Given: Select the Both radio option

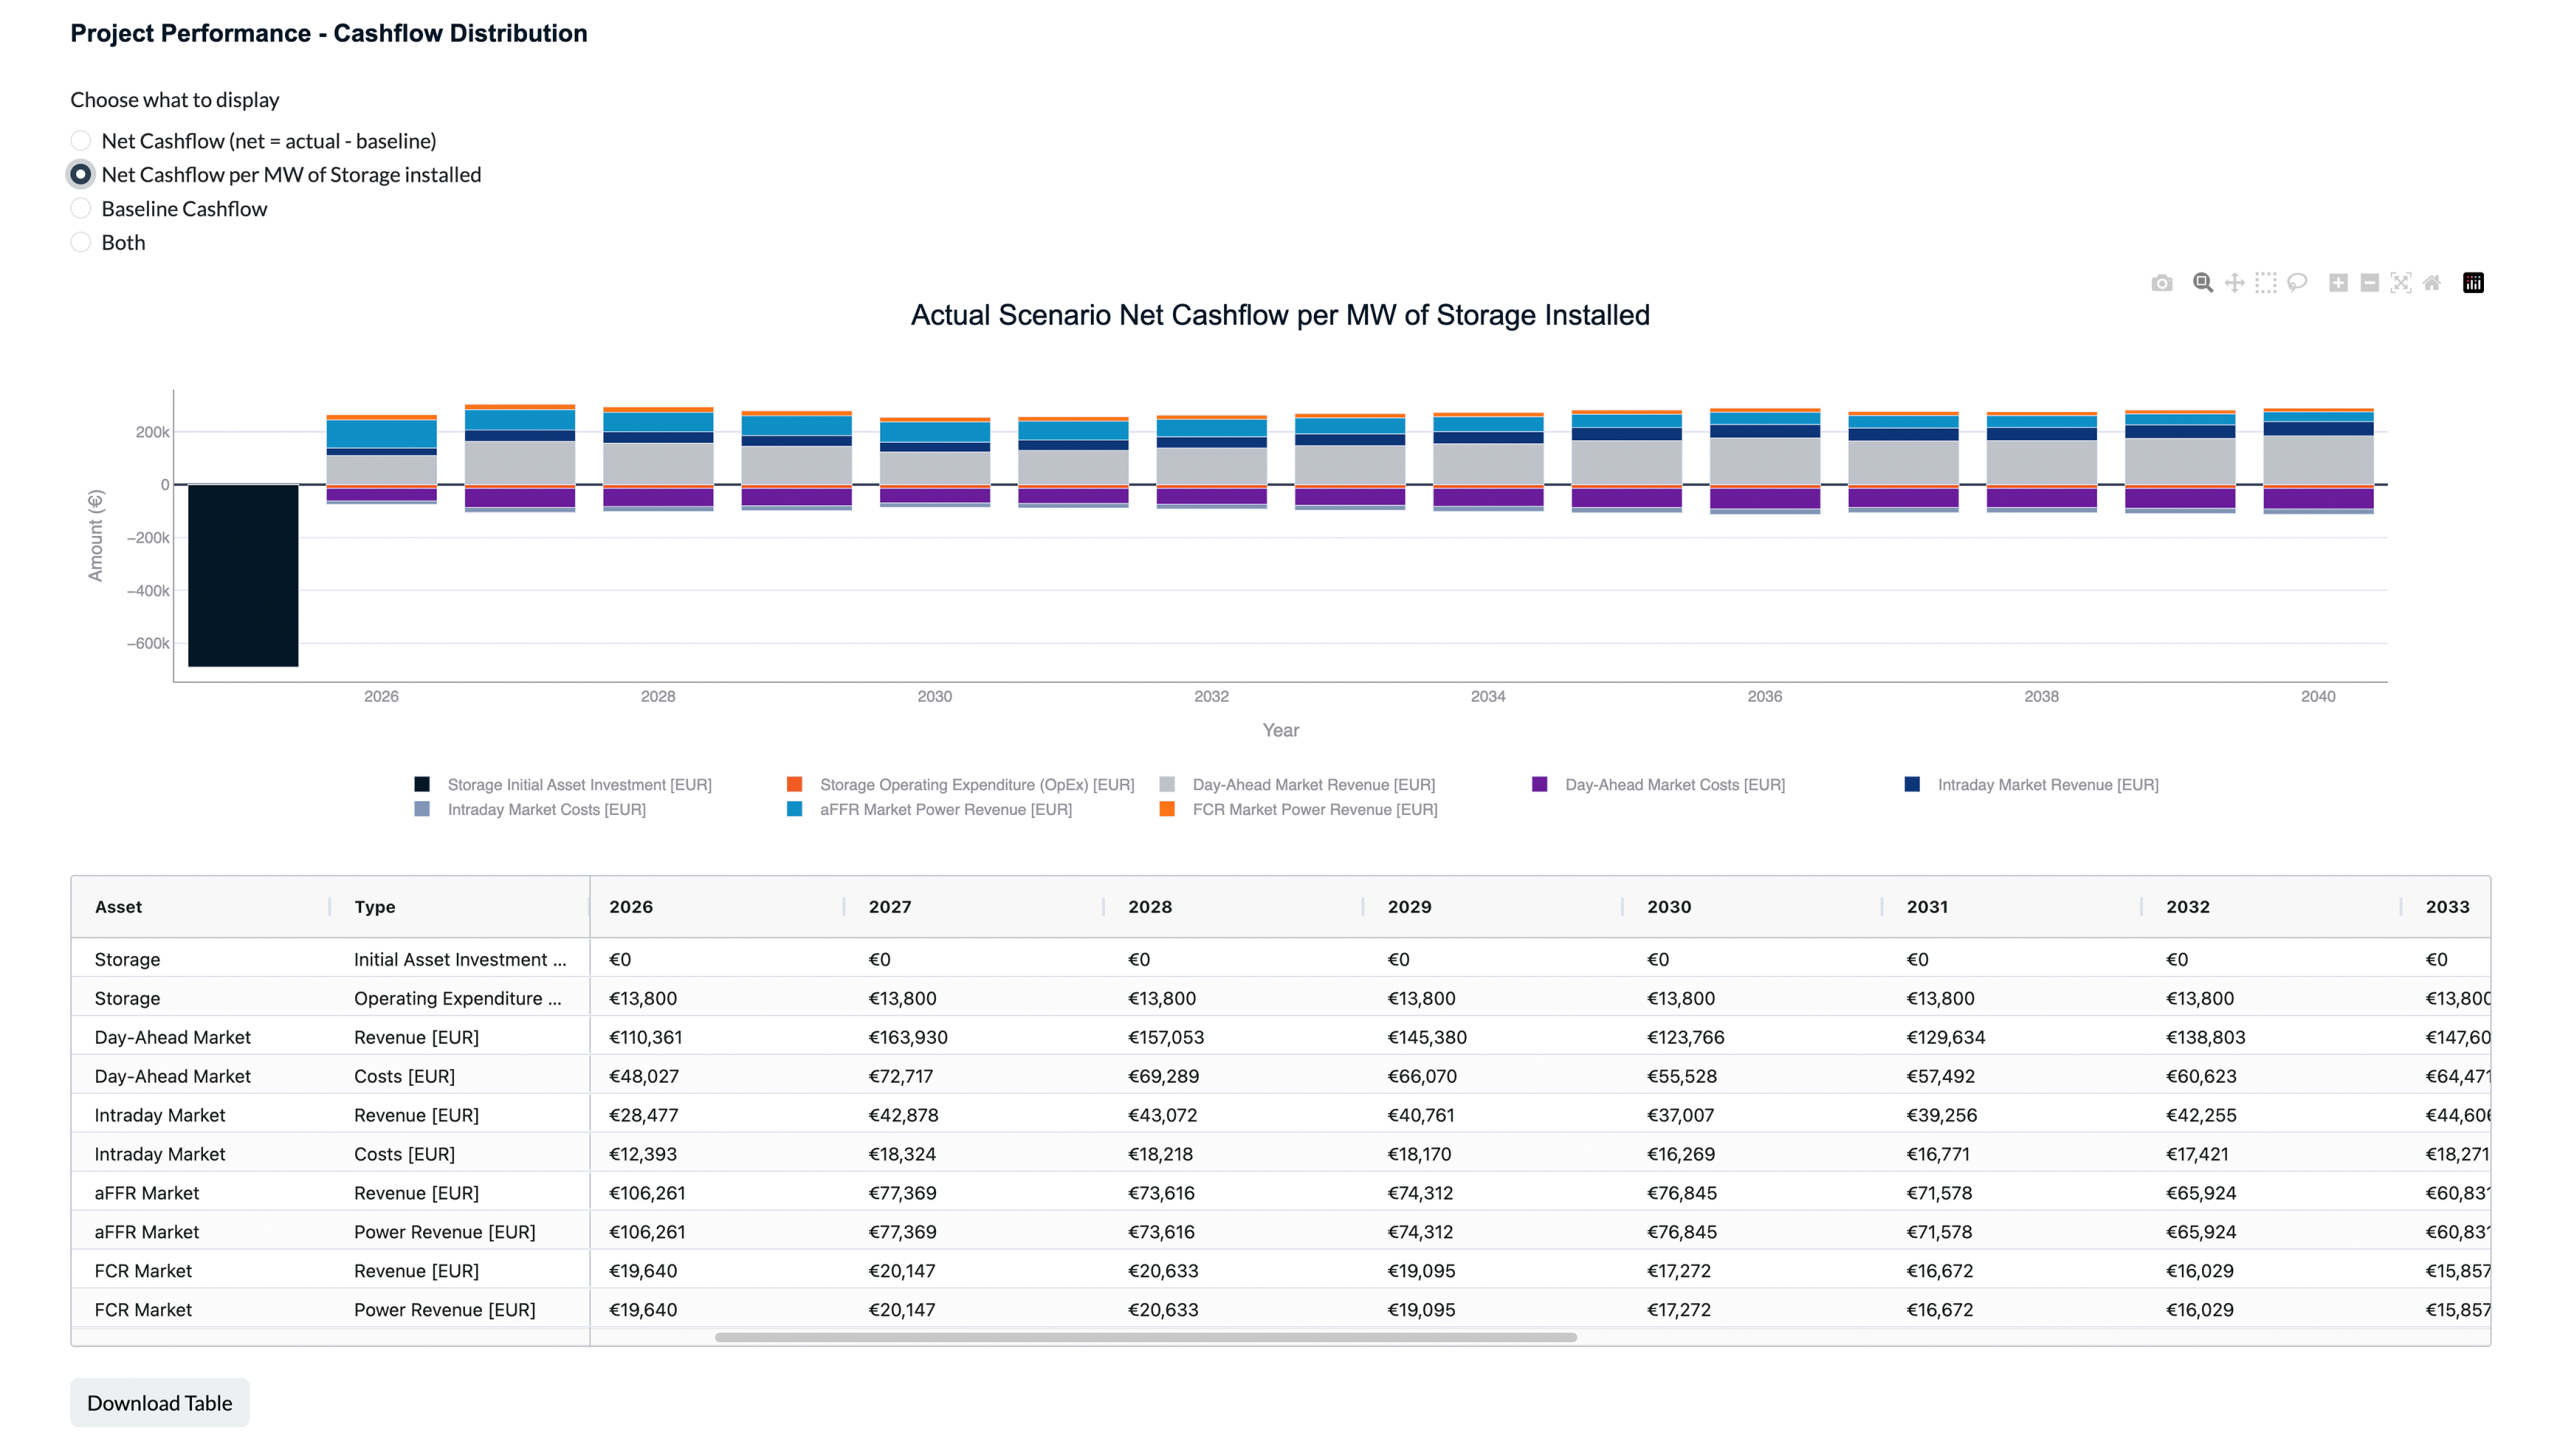Looking at the screenshot, I should [x=81, y=243].
